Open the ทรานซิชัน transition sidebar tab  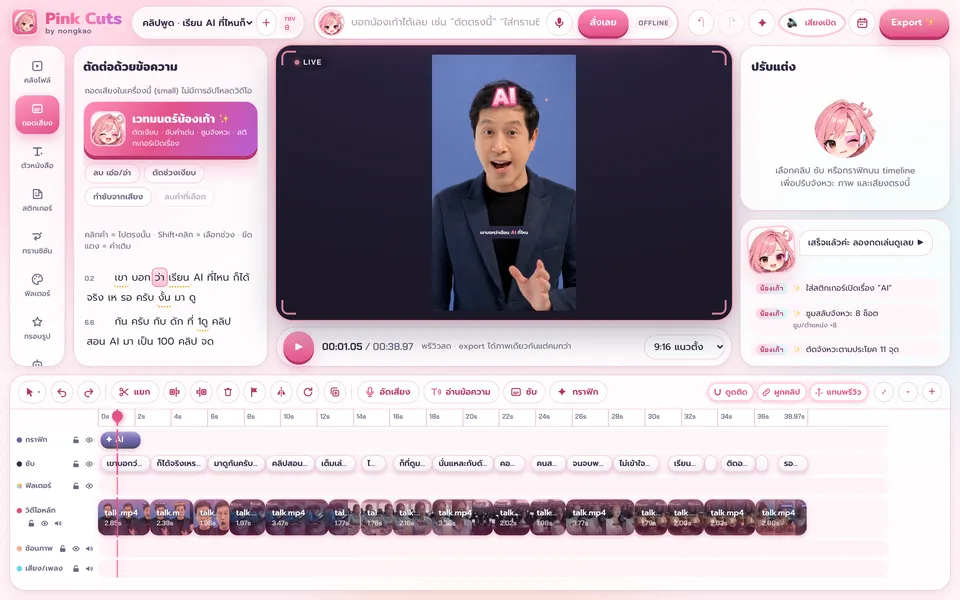point(37,243)
